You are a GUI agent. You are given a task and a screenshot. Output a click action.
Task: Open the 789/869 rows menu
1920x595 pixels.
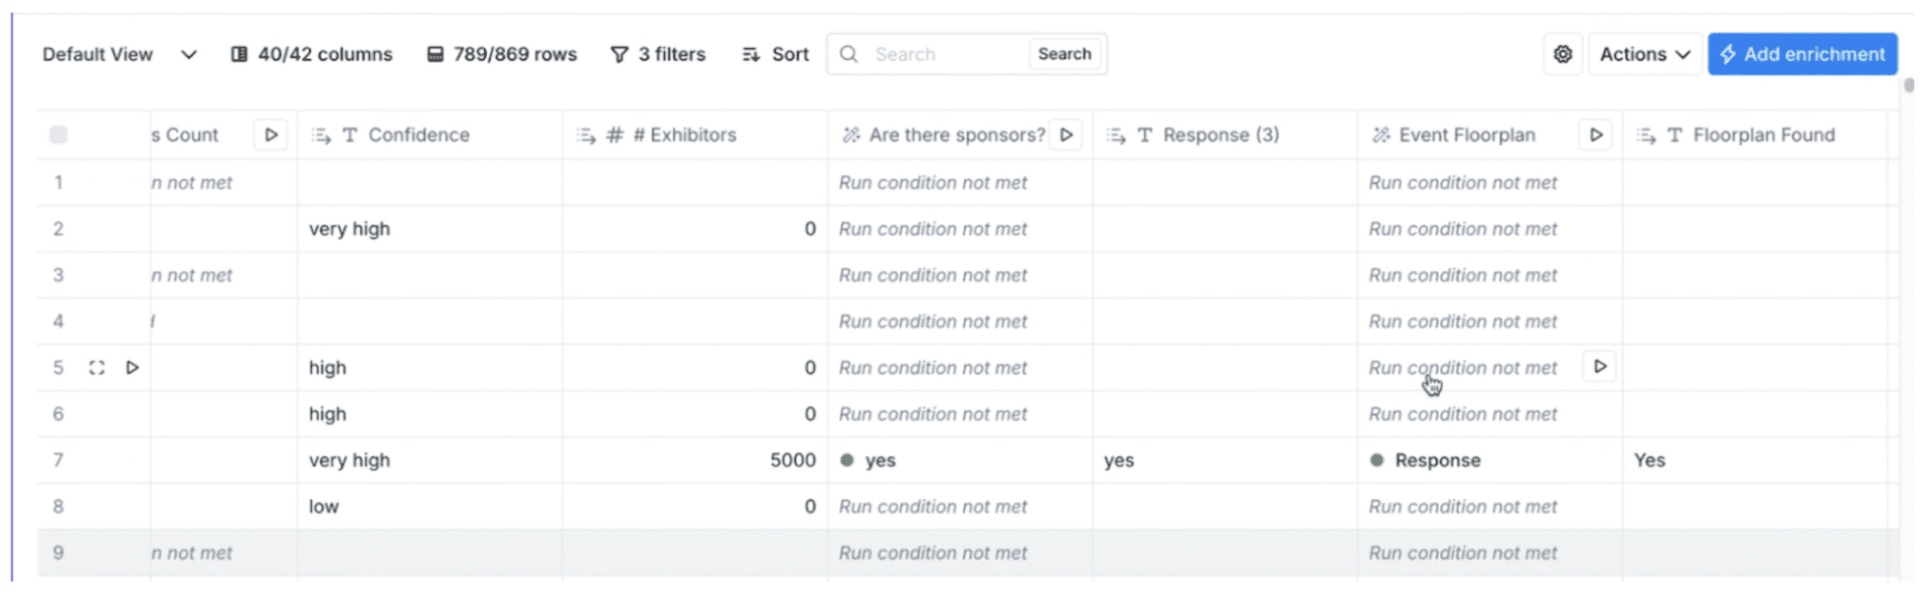point(502,54)
